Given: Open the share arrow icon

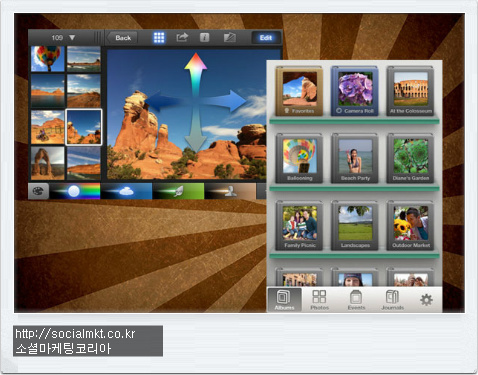Looking at the screenshot, I should 182,37.
